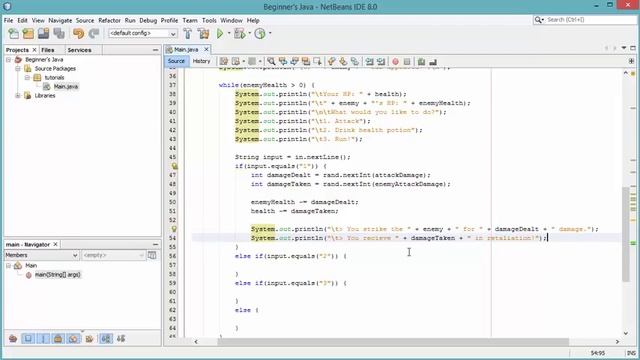Click the editor vertical scrollbar thumb

626,234
